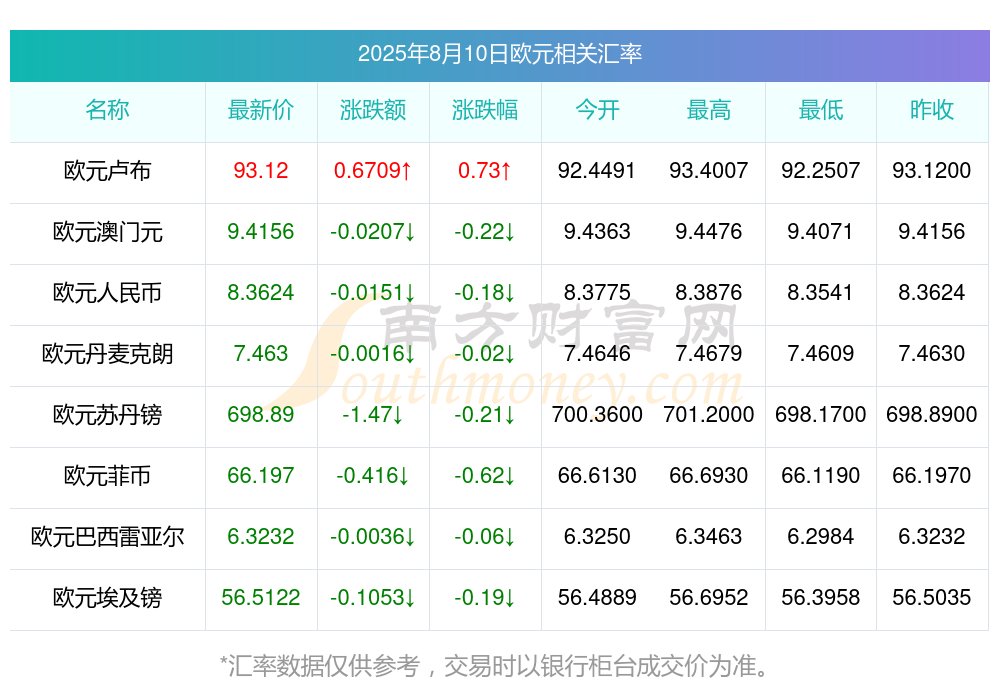This screenshot has height=698, width=1000.
Task: Click the opening value 9.4363
Action: click(x=597, y=231)
